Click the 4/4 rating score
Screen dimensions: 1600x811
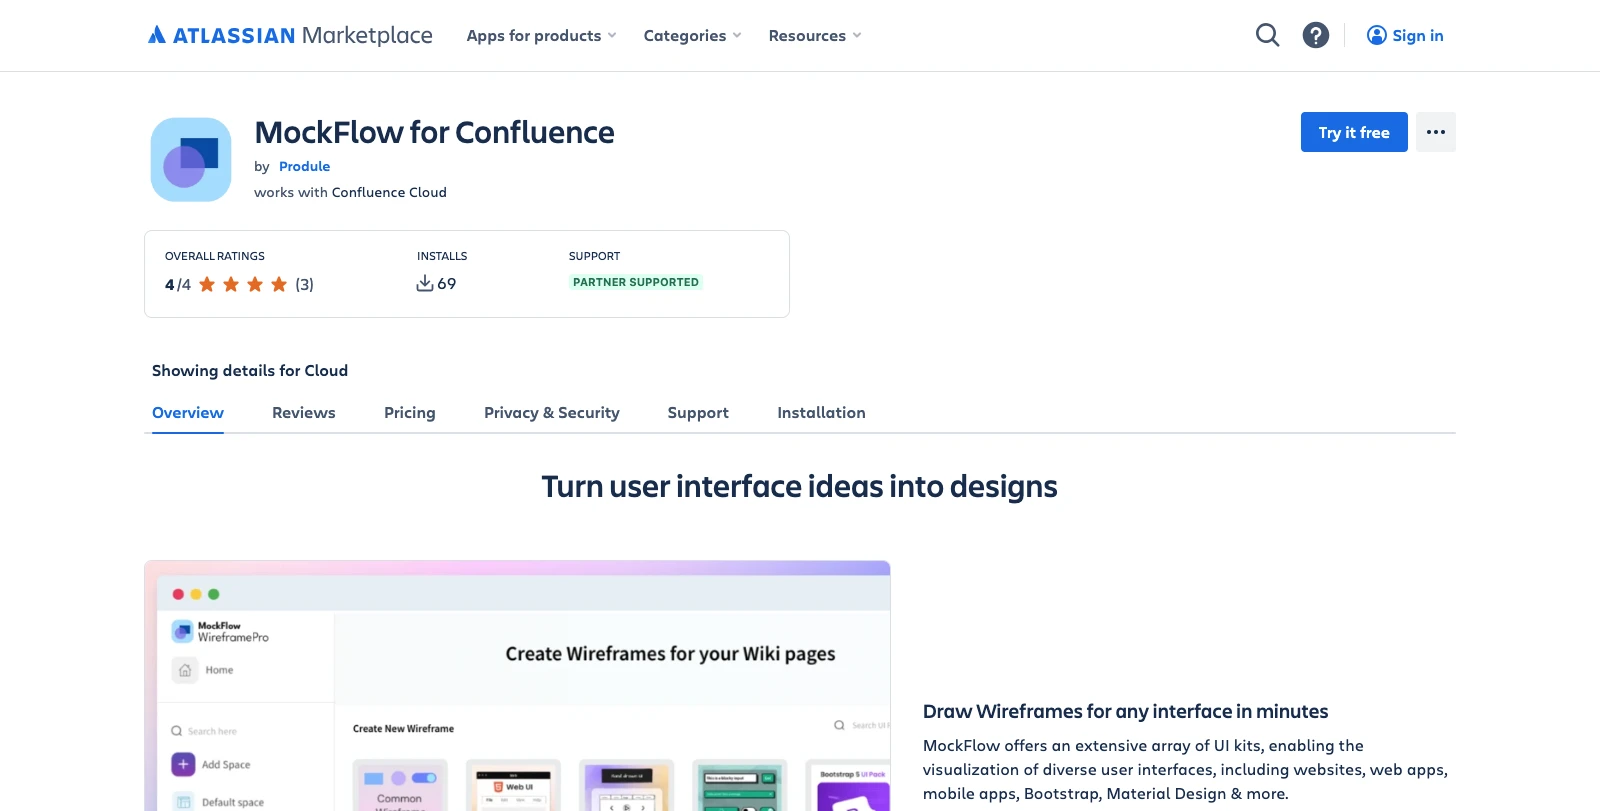[x=178, y=284]
